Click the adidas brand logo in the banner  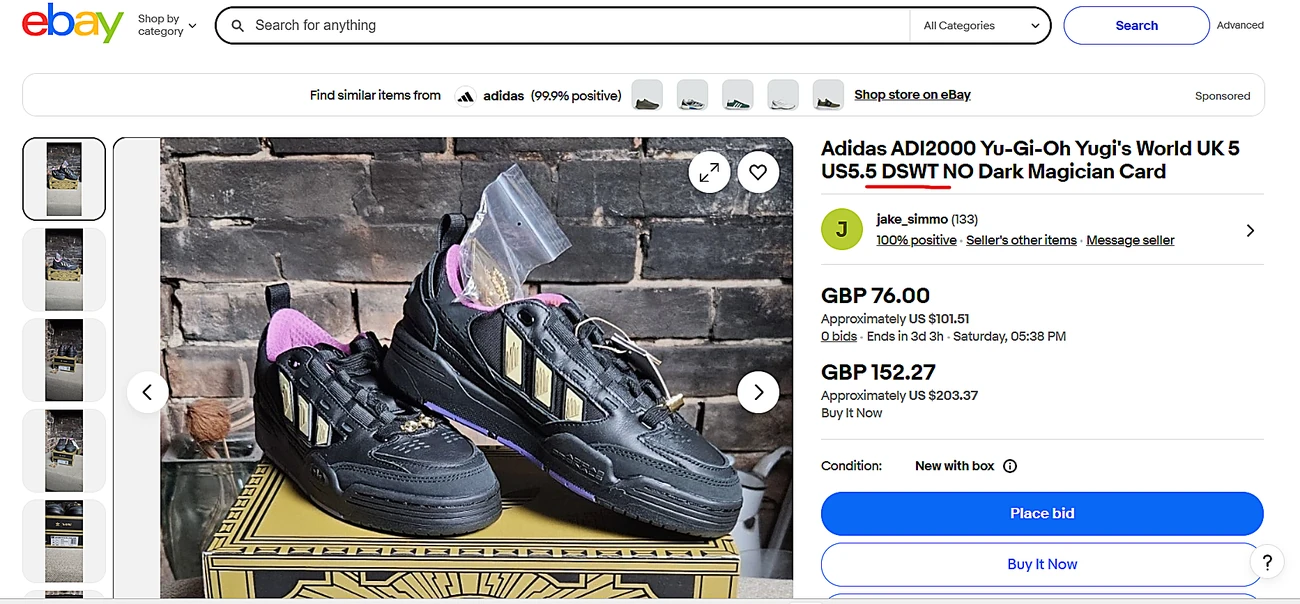(465, 95)
